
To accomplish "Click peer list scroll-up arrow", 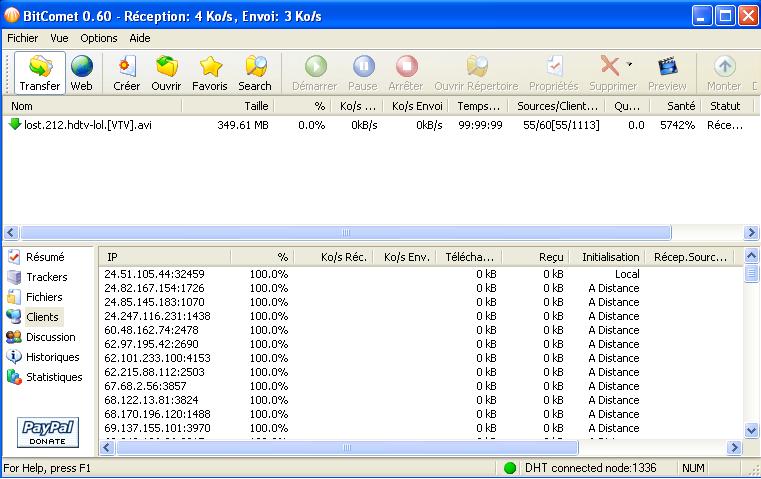I will [x=751, y=255].
